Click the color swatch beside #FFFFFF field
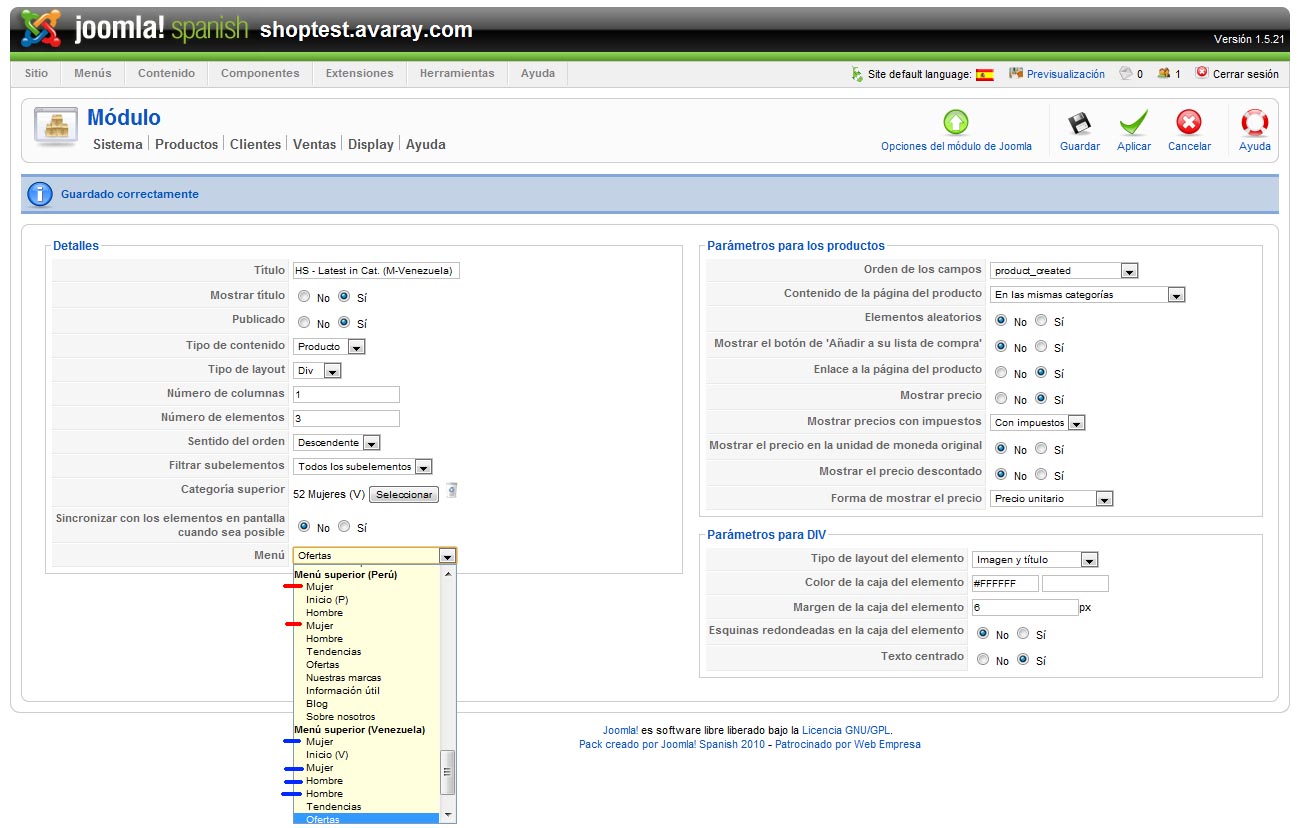Viewport: 1298px width, 828px height. coord(1074,583)
